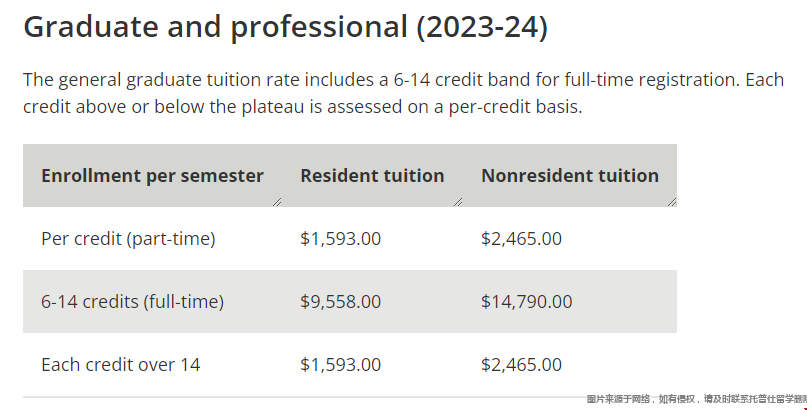Select the Resident tuition column header

tap(372, 176)
